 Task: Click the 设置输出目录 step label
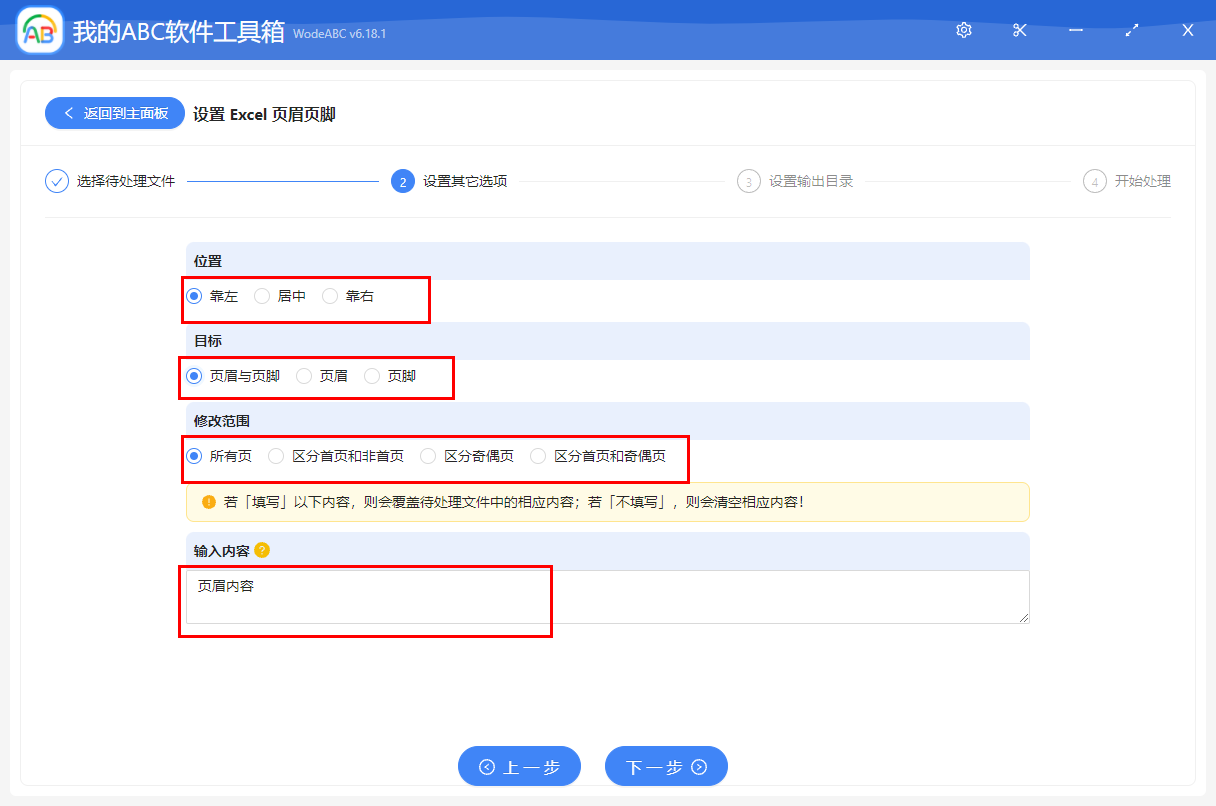[811, 181]
